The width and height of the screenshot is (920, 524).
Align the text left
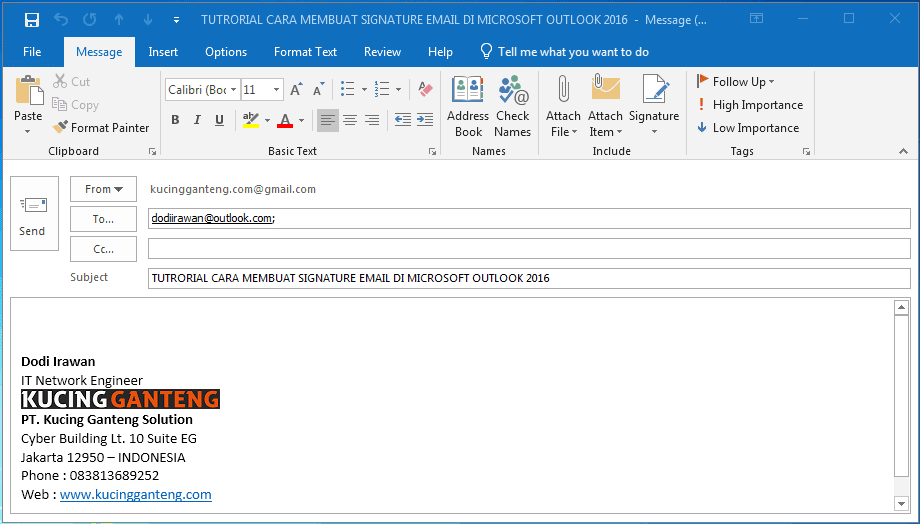click(x=327, y=120)
